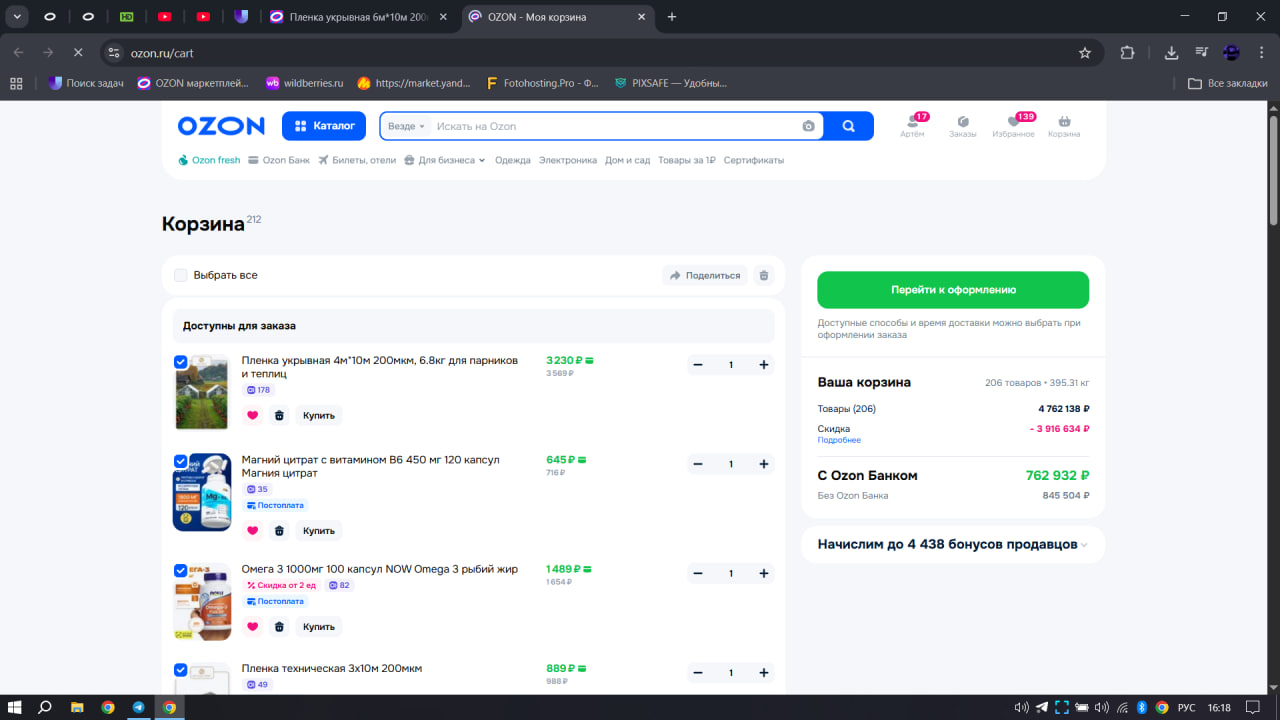Image resolution: width=1280 pixels, height=720 pixels.
Task: Increase quantity of Омега 3 with plus
Action: [764, 573]
